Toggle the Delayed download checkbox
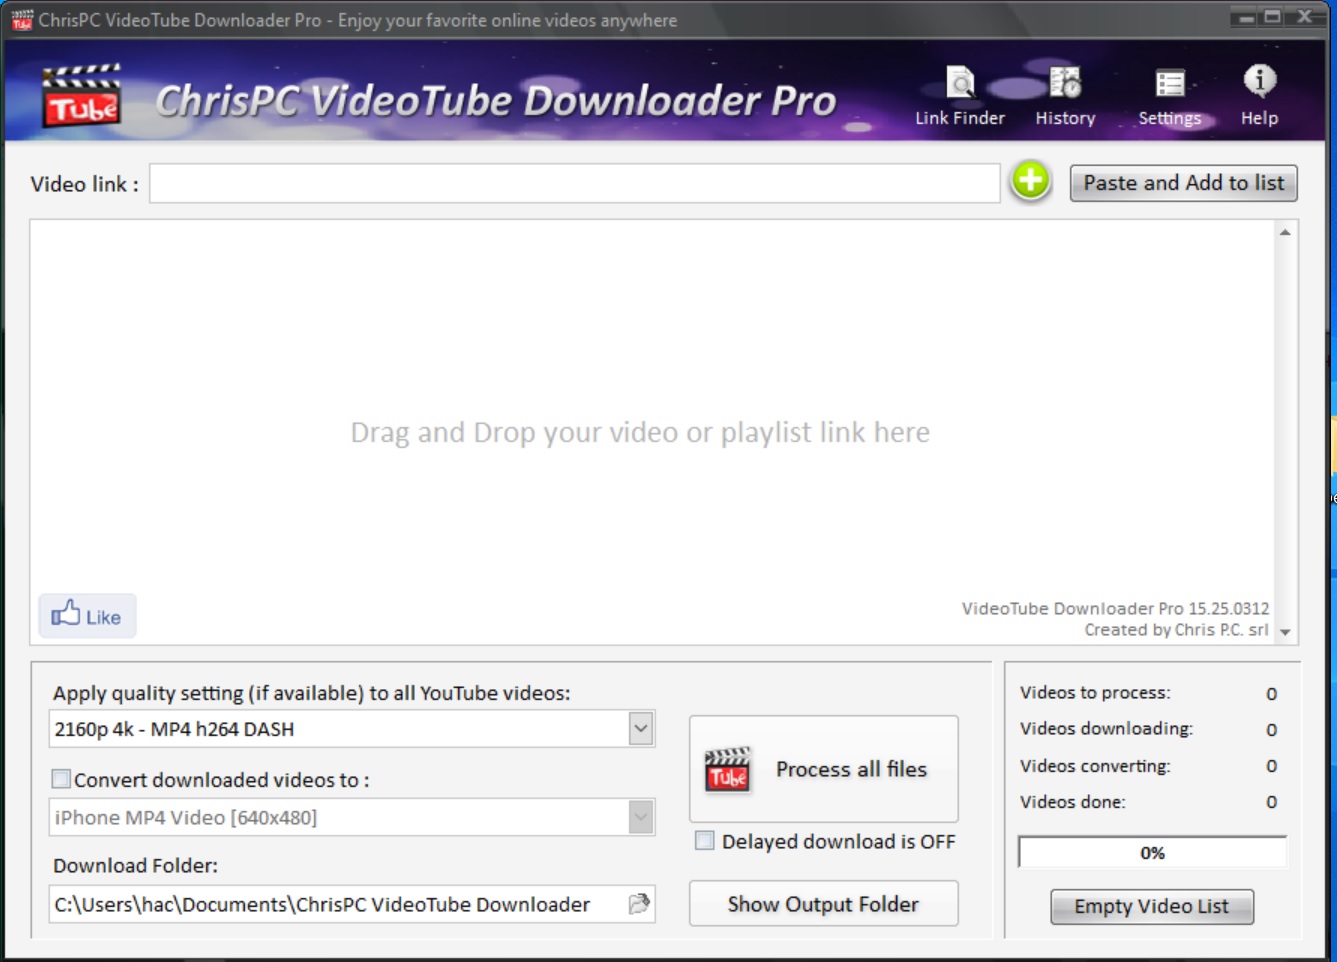The width and height of the screenshot is (1337, 962). [x=705, y=841]
